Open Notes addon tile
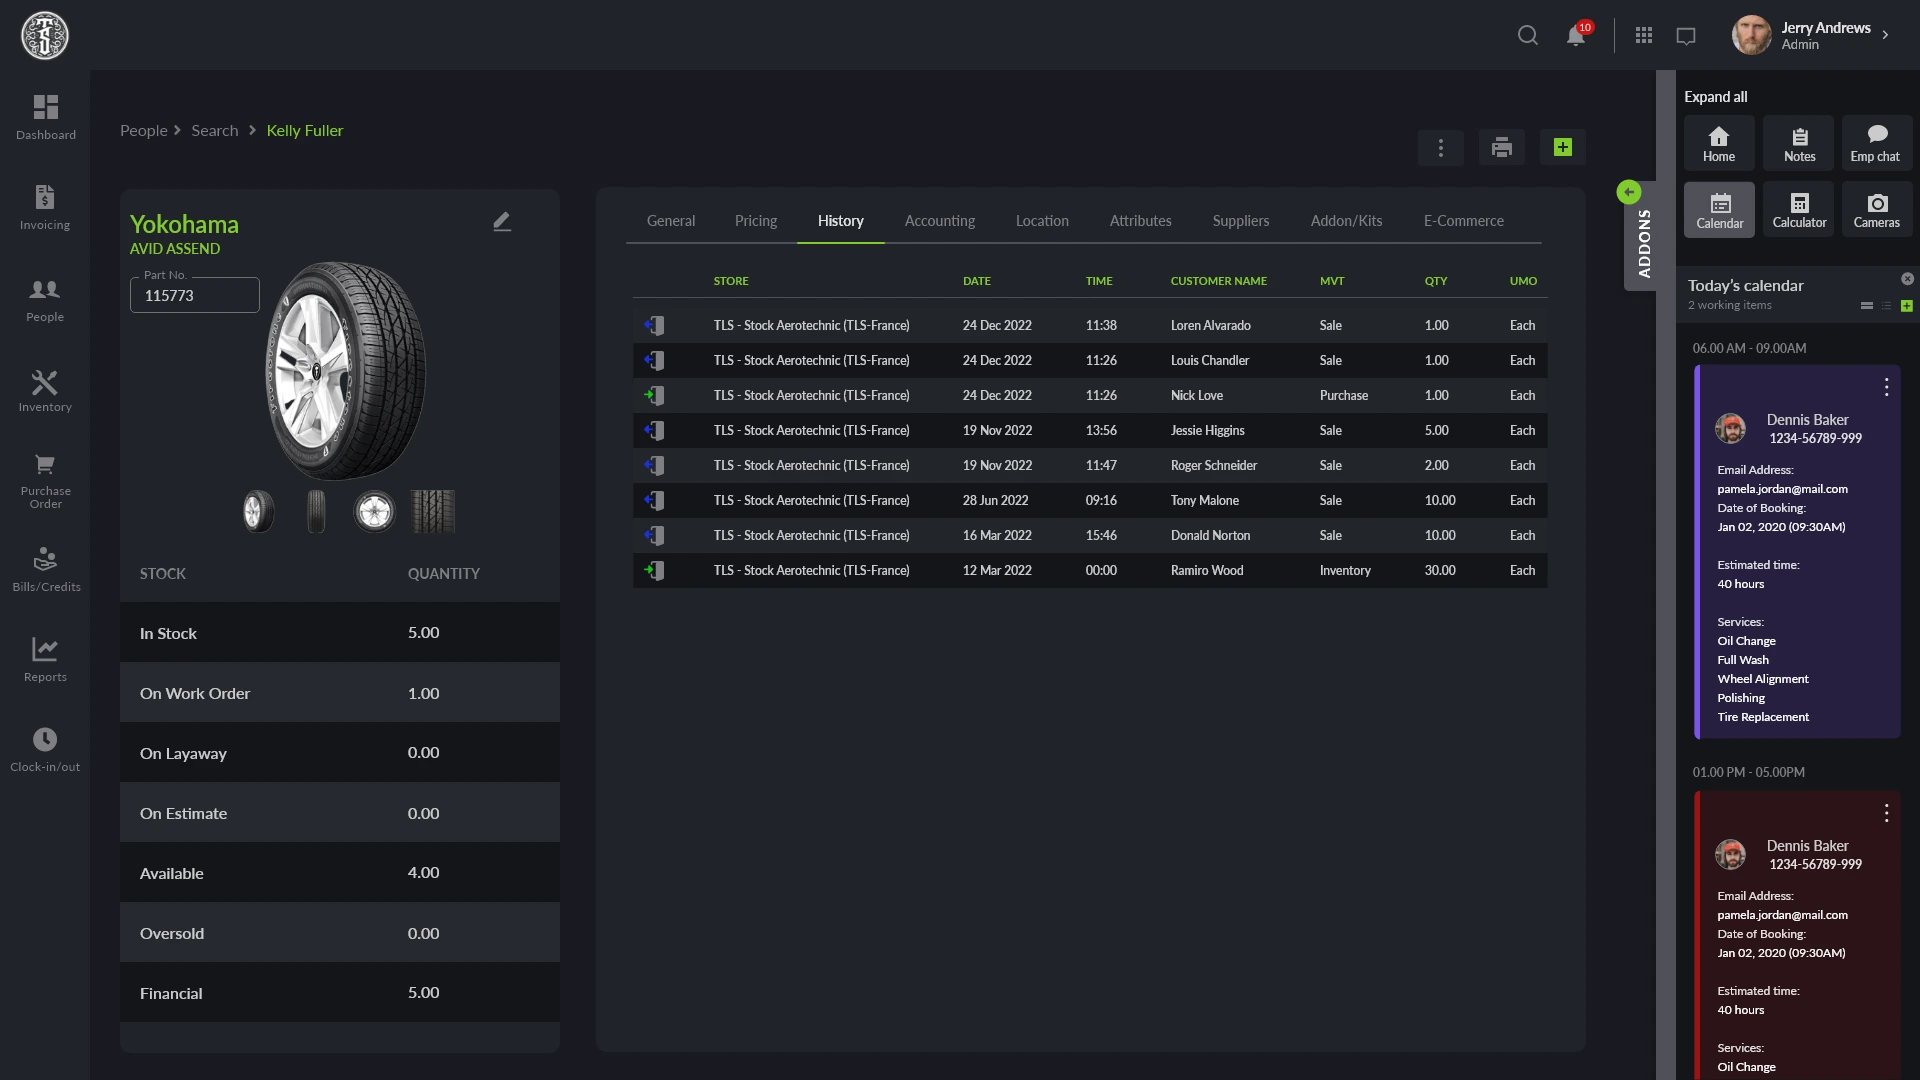Image resolution: width=1920 pixels, height=1080 pixels. point(1799,143)
